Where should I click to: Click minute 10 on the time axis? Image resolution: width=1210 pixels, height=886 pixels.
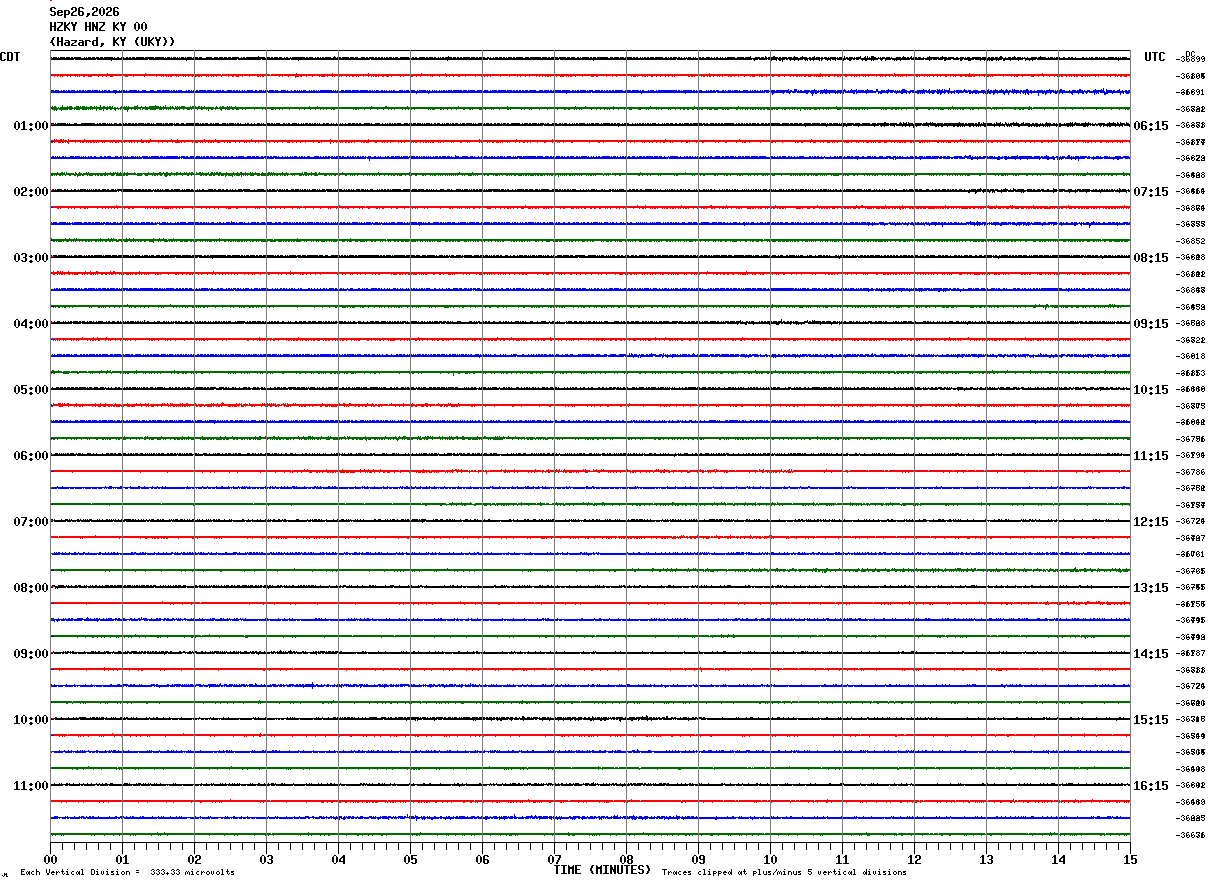click(770, 859)
